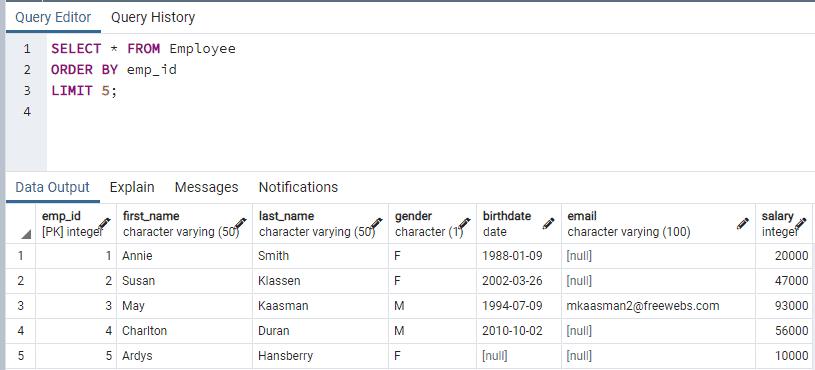
Task: Show the Notifications tab
Action: pyautogui.click(x=298, y=187)
